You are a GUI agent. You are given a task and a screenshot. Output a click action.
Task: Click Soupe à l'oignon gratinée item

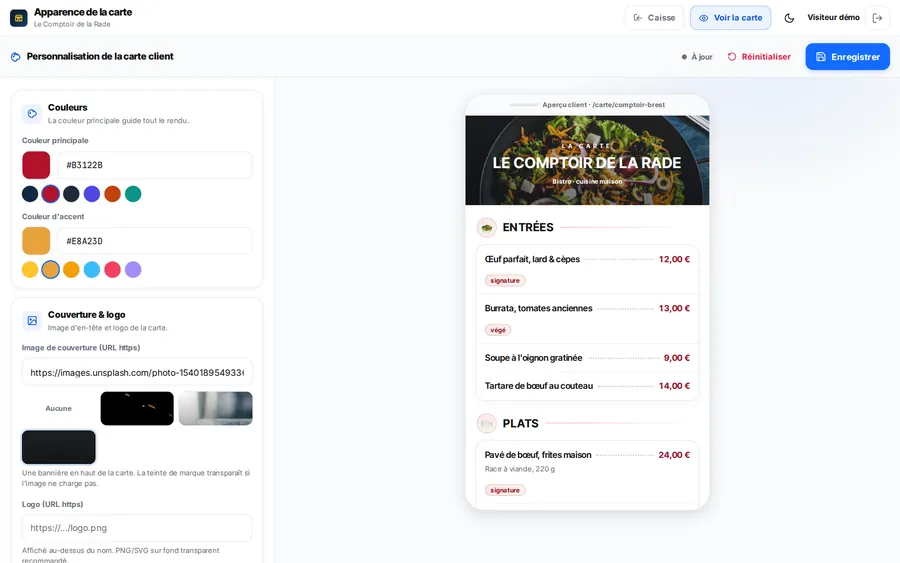pos(587,358)
